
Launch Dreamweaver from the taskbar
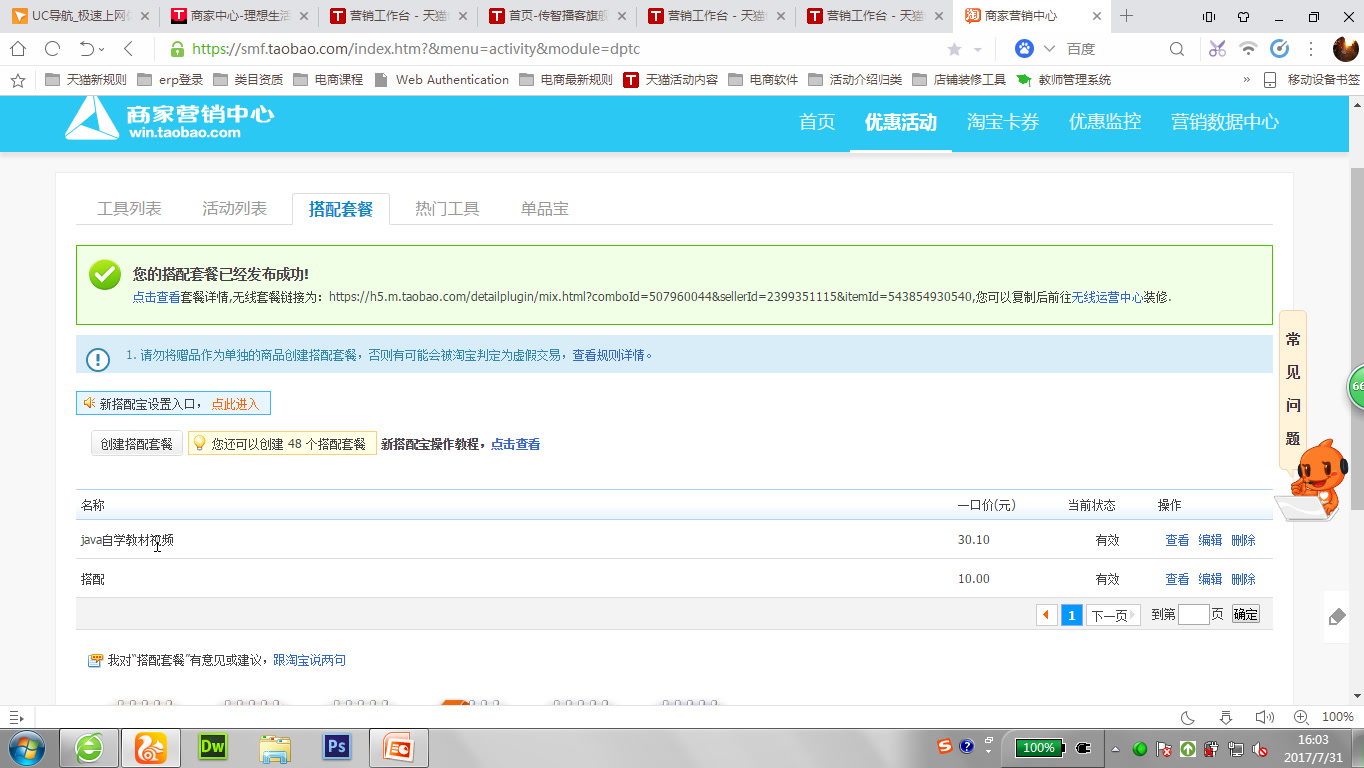pyautogui.click(x=212, y=747)
